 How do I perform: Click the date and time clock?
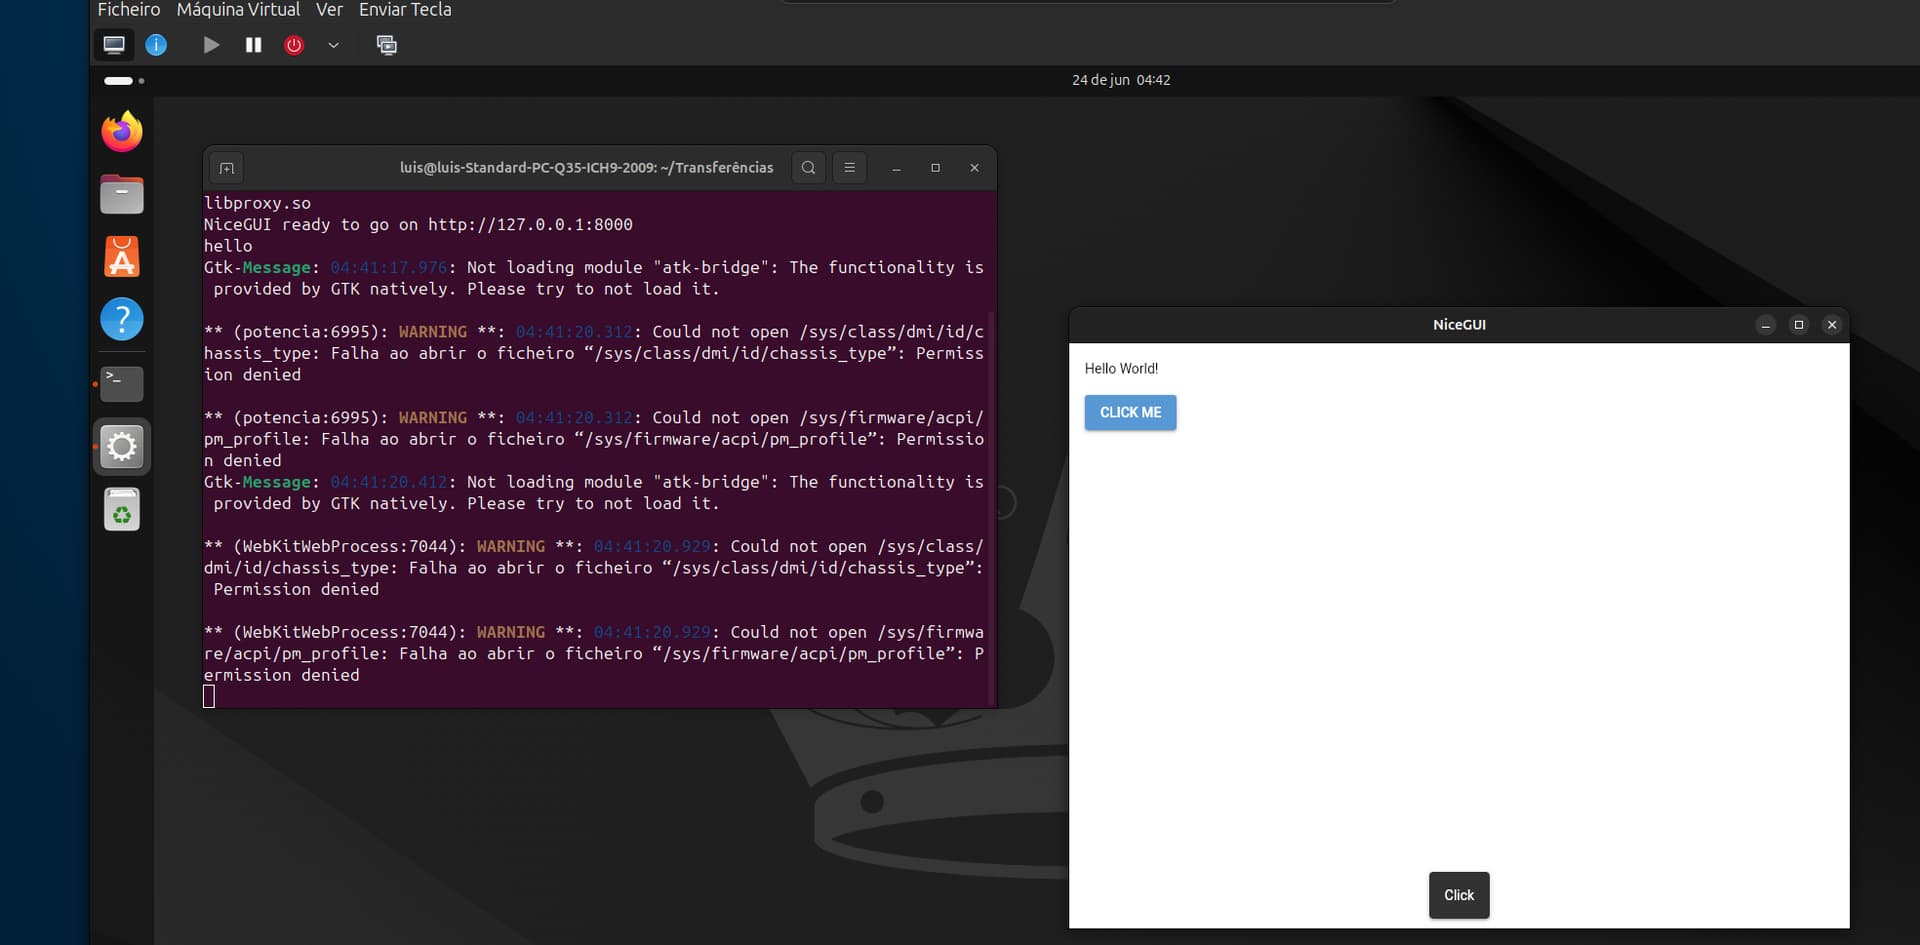click(1120, 80)
